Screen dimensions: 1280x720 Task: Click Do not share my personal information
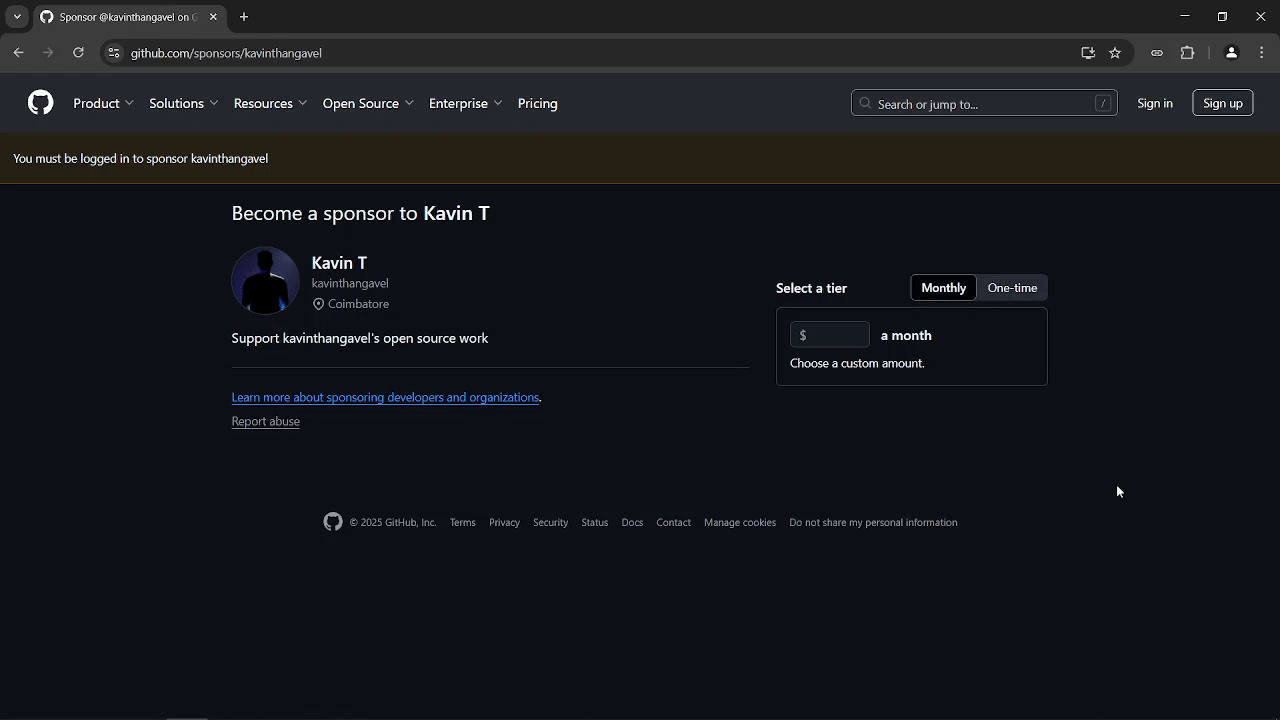point(873,522)
